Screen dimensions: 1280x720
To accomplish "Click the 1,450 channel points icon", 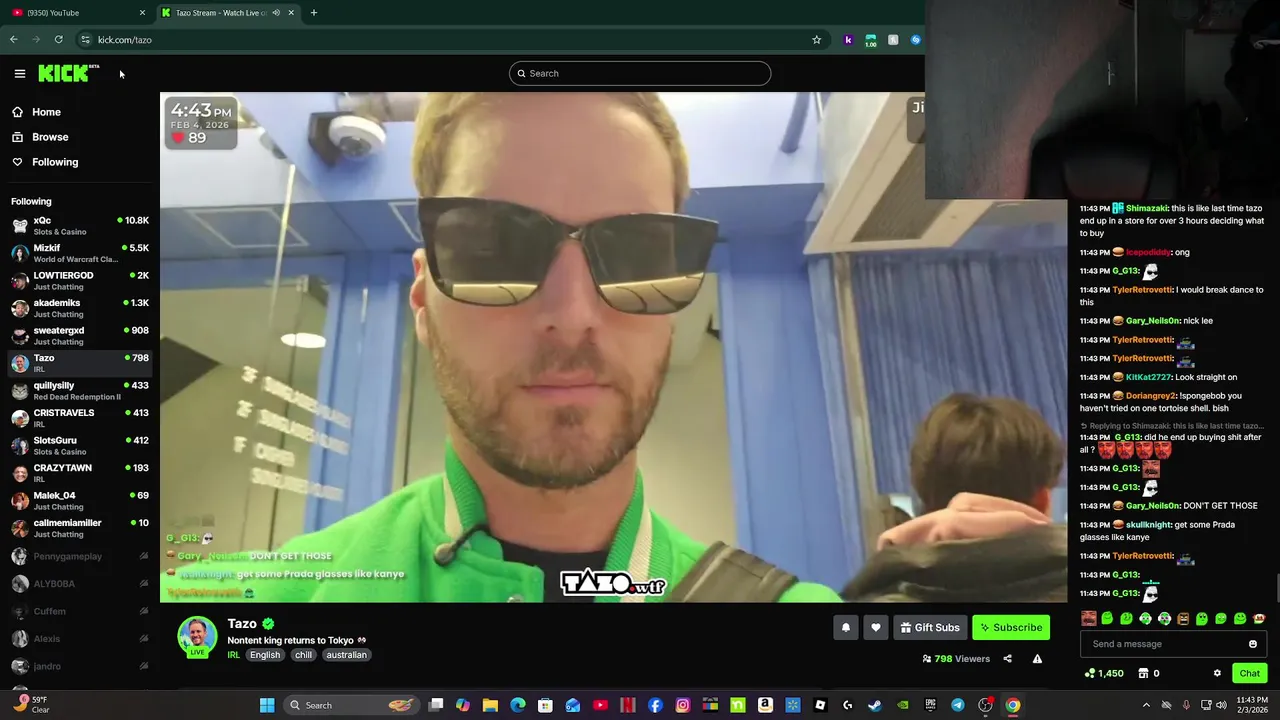I will click(1090, 673).
